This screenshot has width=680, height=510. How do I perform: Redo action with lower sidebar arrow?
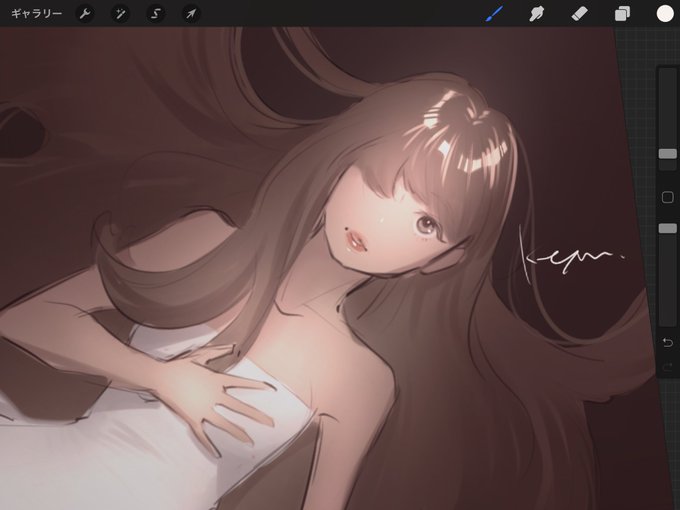coord(668,367)
